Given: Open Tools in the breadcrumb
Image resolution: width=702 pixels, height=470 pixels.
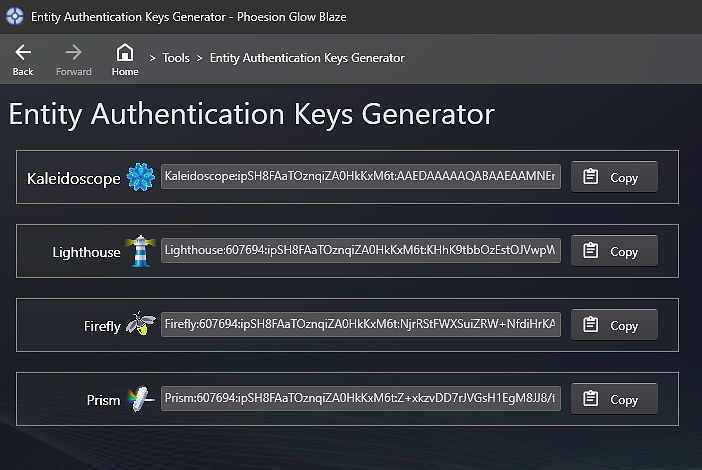Looking at the screenshot, I should (176, 58).
